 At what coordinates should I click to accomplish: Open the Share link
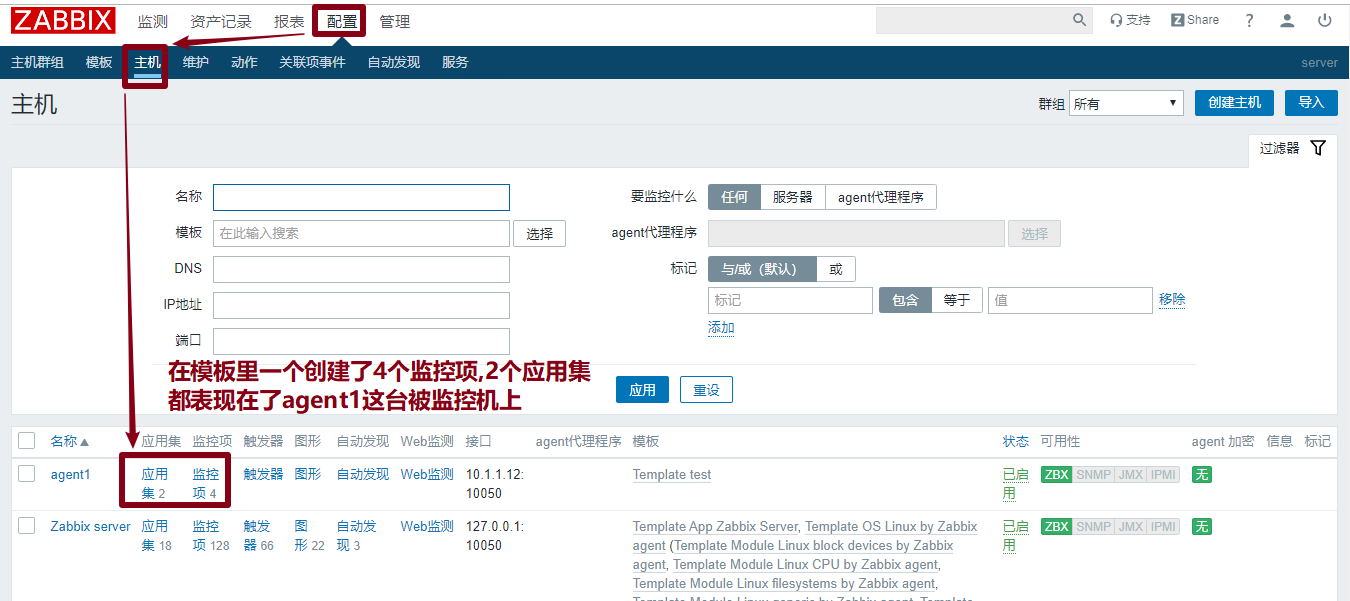(x=1195, y=20)
